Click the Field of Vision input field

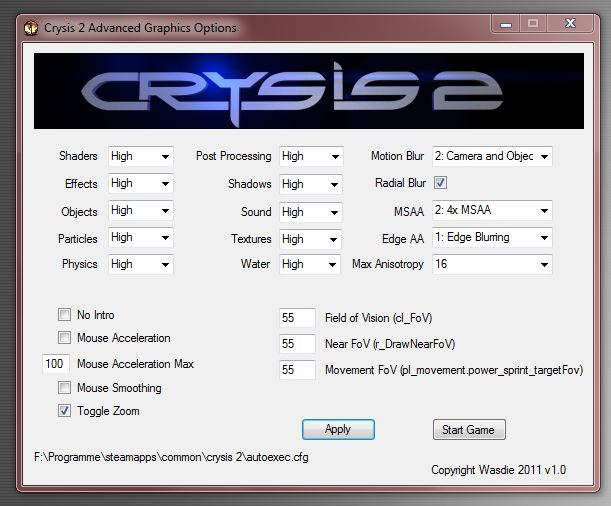coord(297,318)
